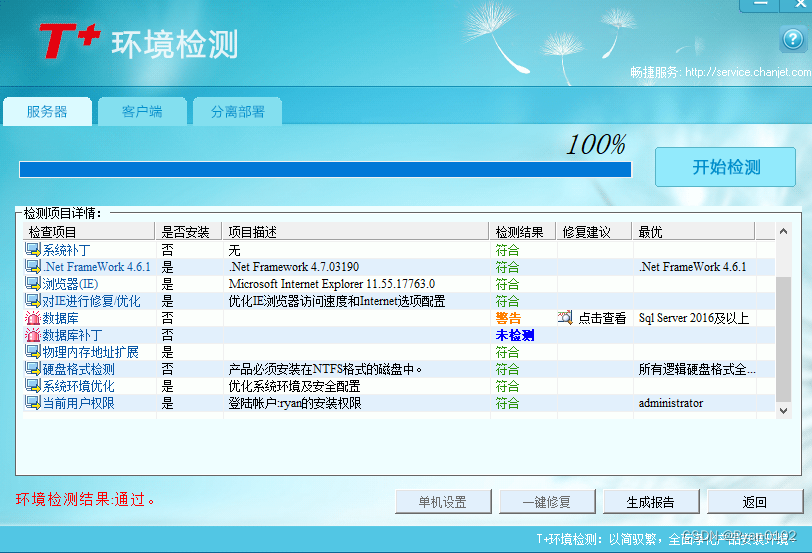Click Microsoft Internet Explorer 11.55.17763.0 description

pos(332,284)
